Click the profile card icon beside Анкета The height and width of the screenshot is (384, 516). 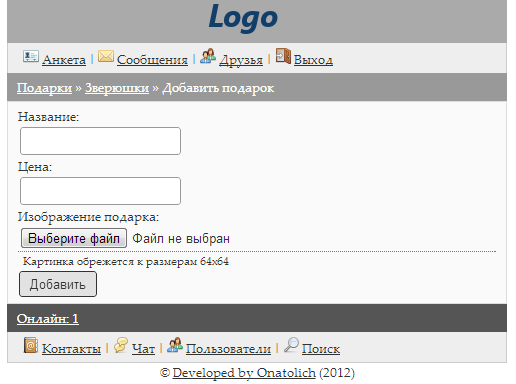(31, 56)
